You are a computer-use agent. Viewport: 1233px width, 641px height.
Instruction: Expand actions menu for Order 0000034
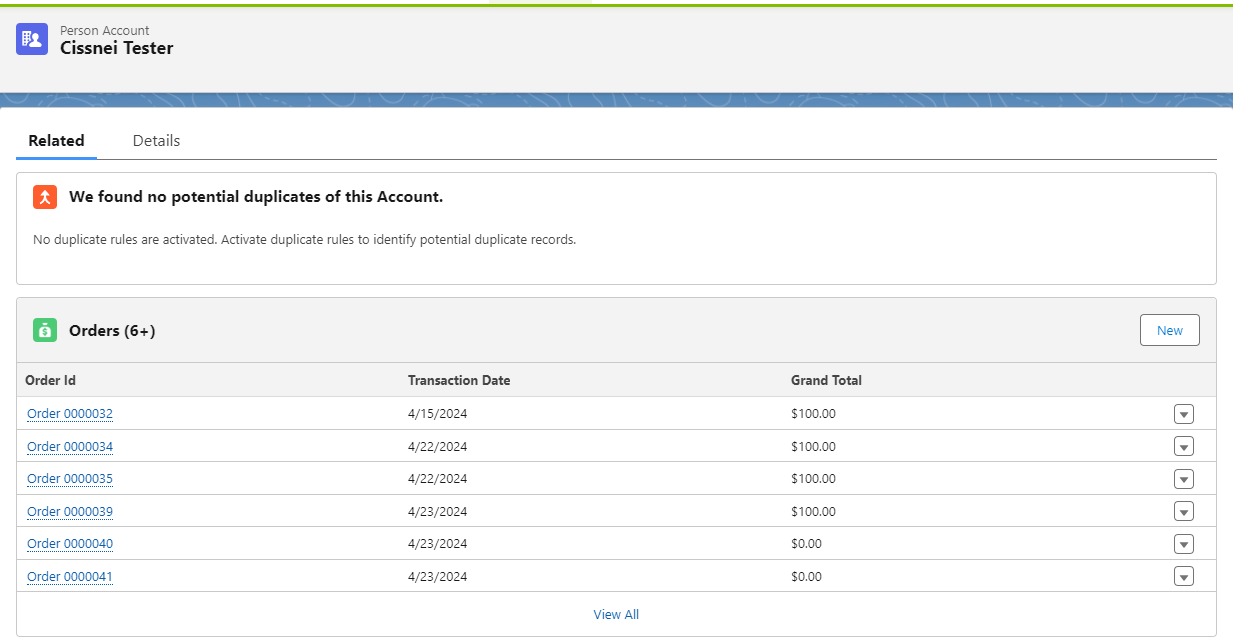[x=1184, y=447]
